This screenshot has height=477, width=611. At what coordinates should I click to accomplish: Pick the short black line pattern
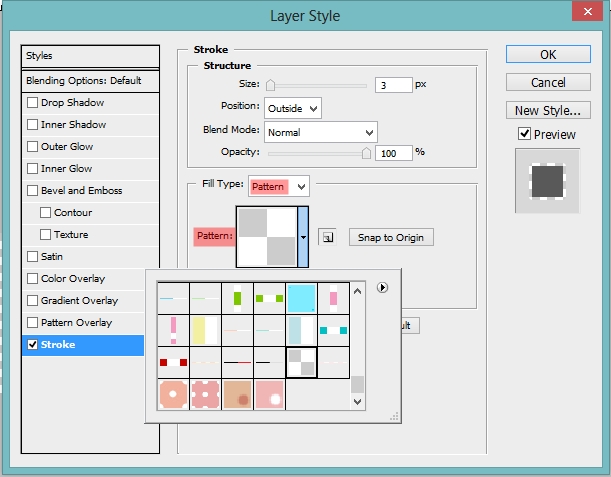(269, 362)
